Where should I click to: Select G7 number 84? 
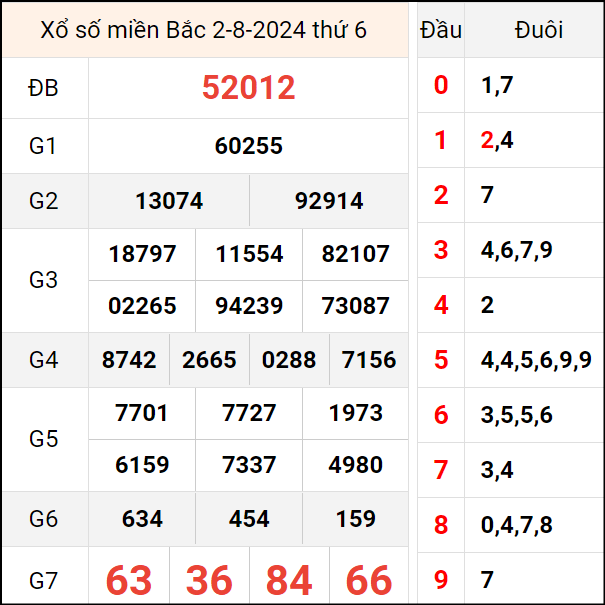pos(289,580)
